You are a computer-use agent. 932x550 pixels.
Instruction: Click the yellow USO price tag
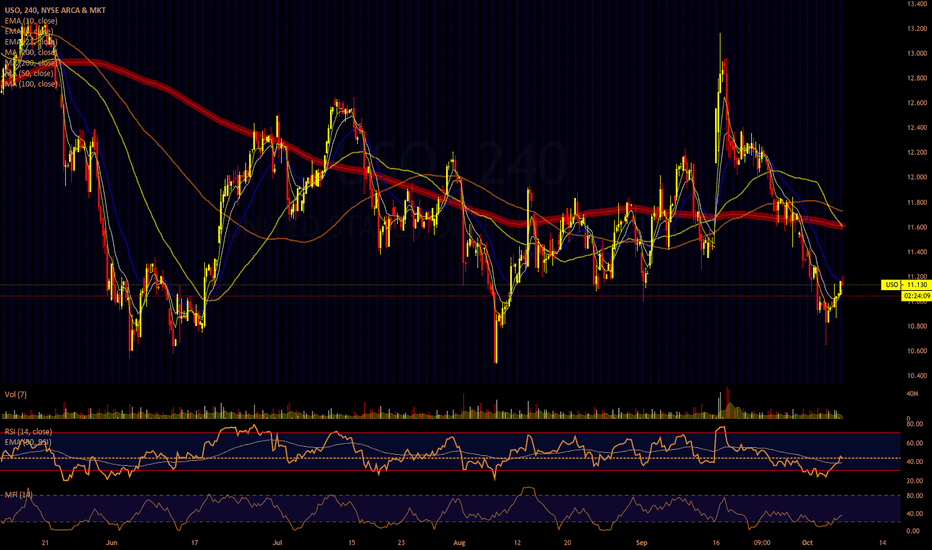(x=891, y=285)
